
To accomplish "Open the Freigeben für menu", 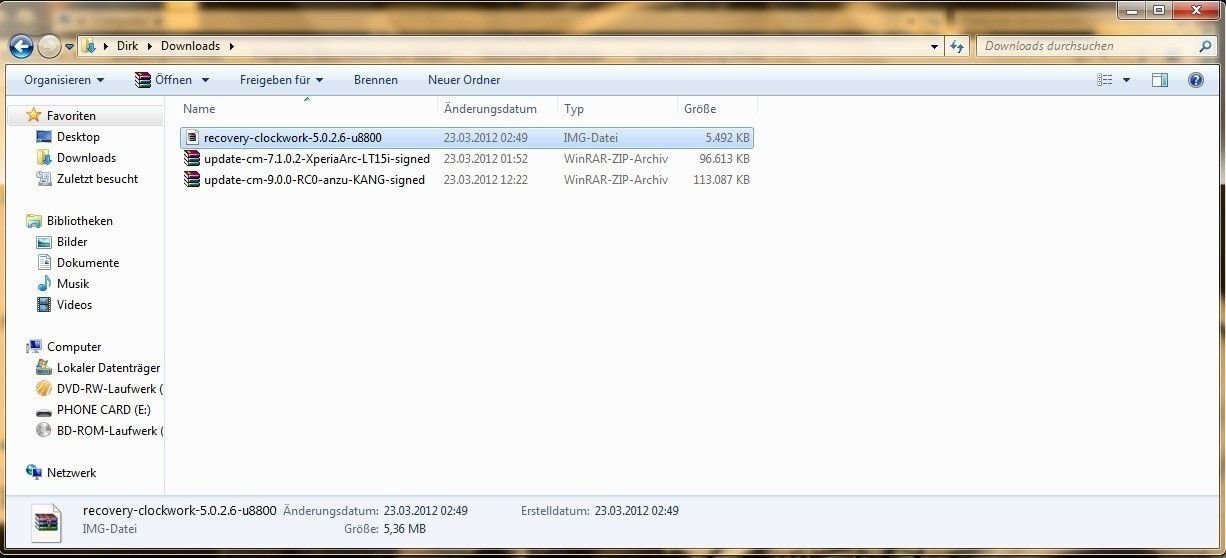I will point(281,80).
